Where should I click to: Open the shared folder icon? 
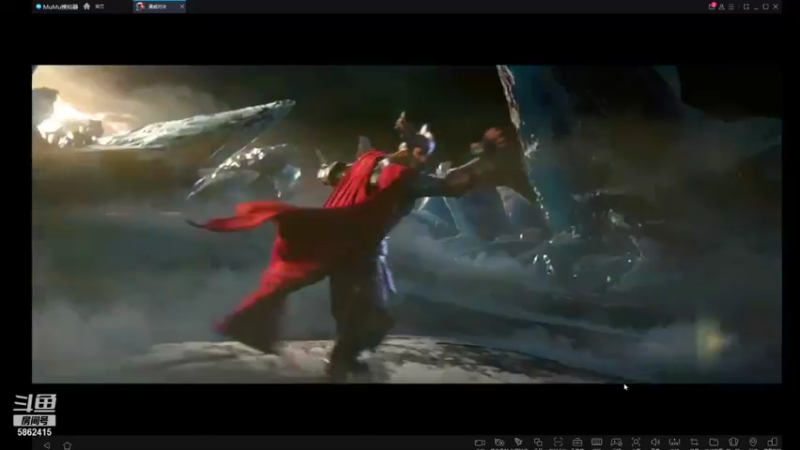point(714,442)
